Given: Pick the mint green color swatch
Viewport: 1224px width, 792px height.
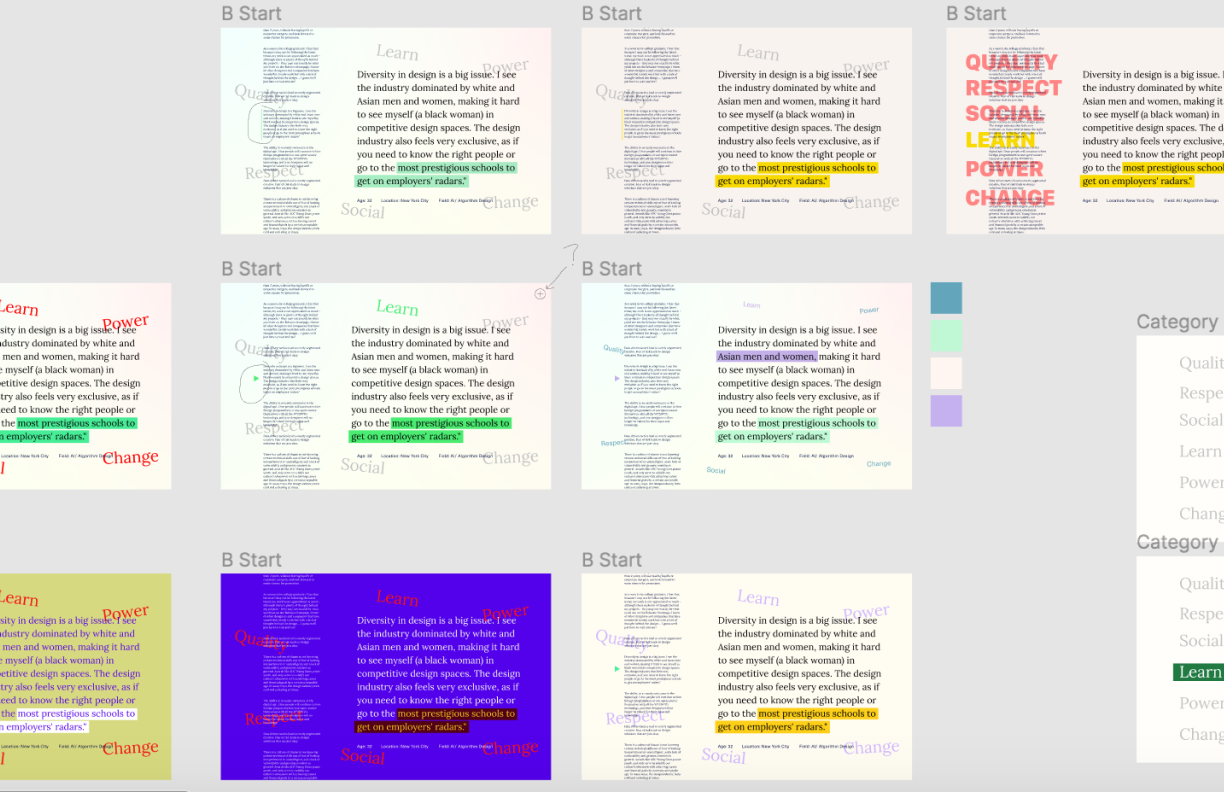Looking at the screenshot, I should [x=946, y=336].
